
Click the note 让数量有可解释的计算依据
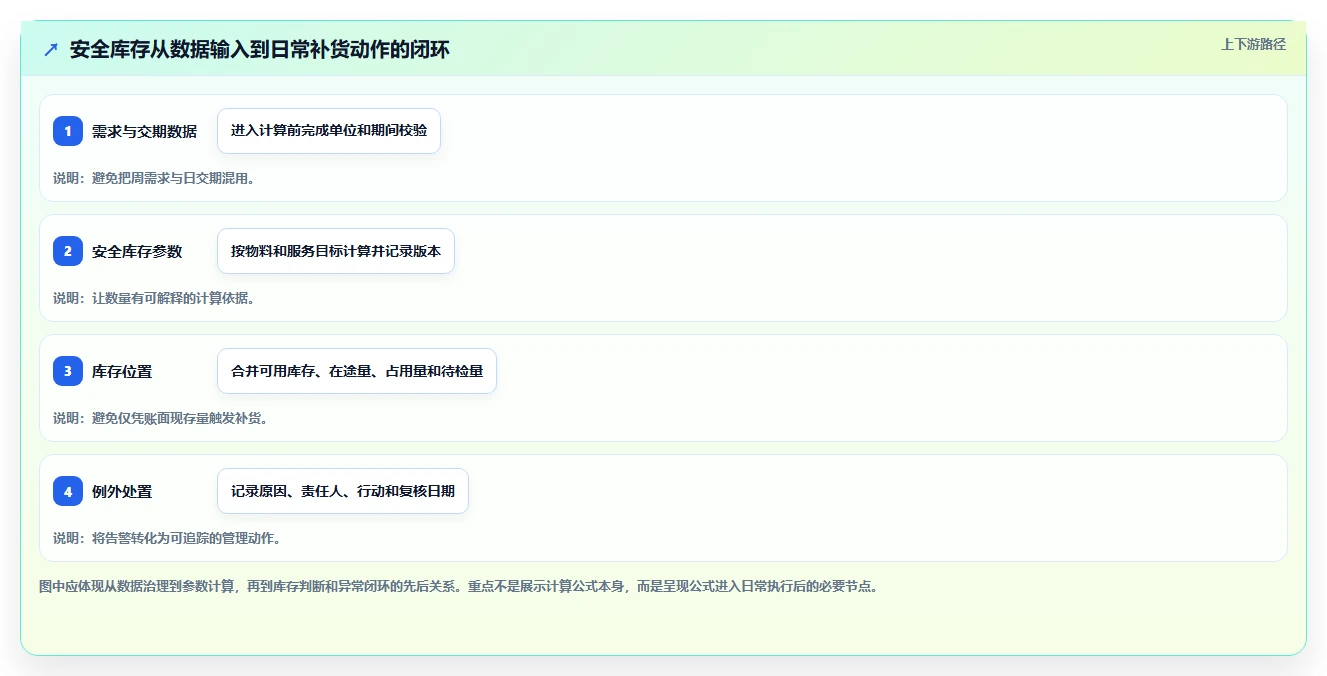point(154,298)
